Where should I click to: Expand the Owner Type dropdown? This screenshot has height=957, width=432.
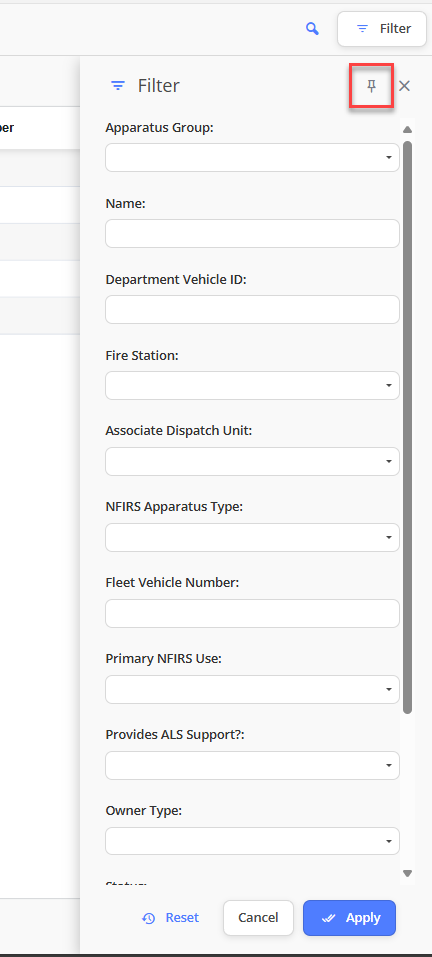[253, 842]
